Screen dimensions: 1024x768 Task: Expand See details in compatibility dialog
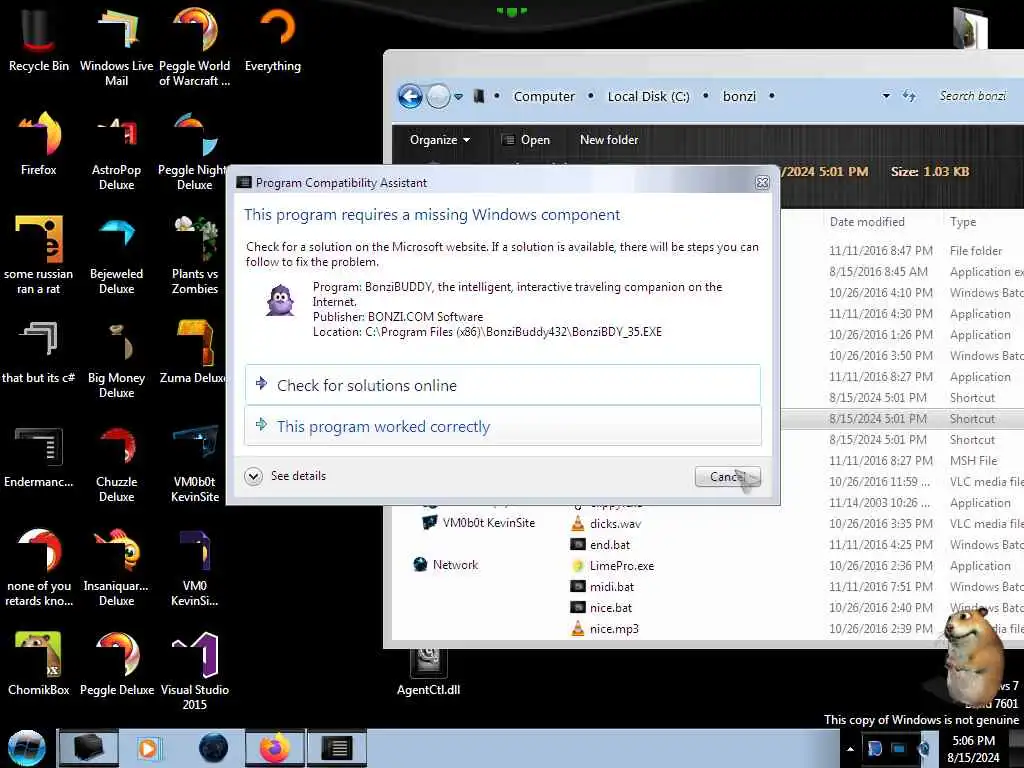coord(285,476)
